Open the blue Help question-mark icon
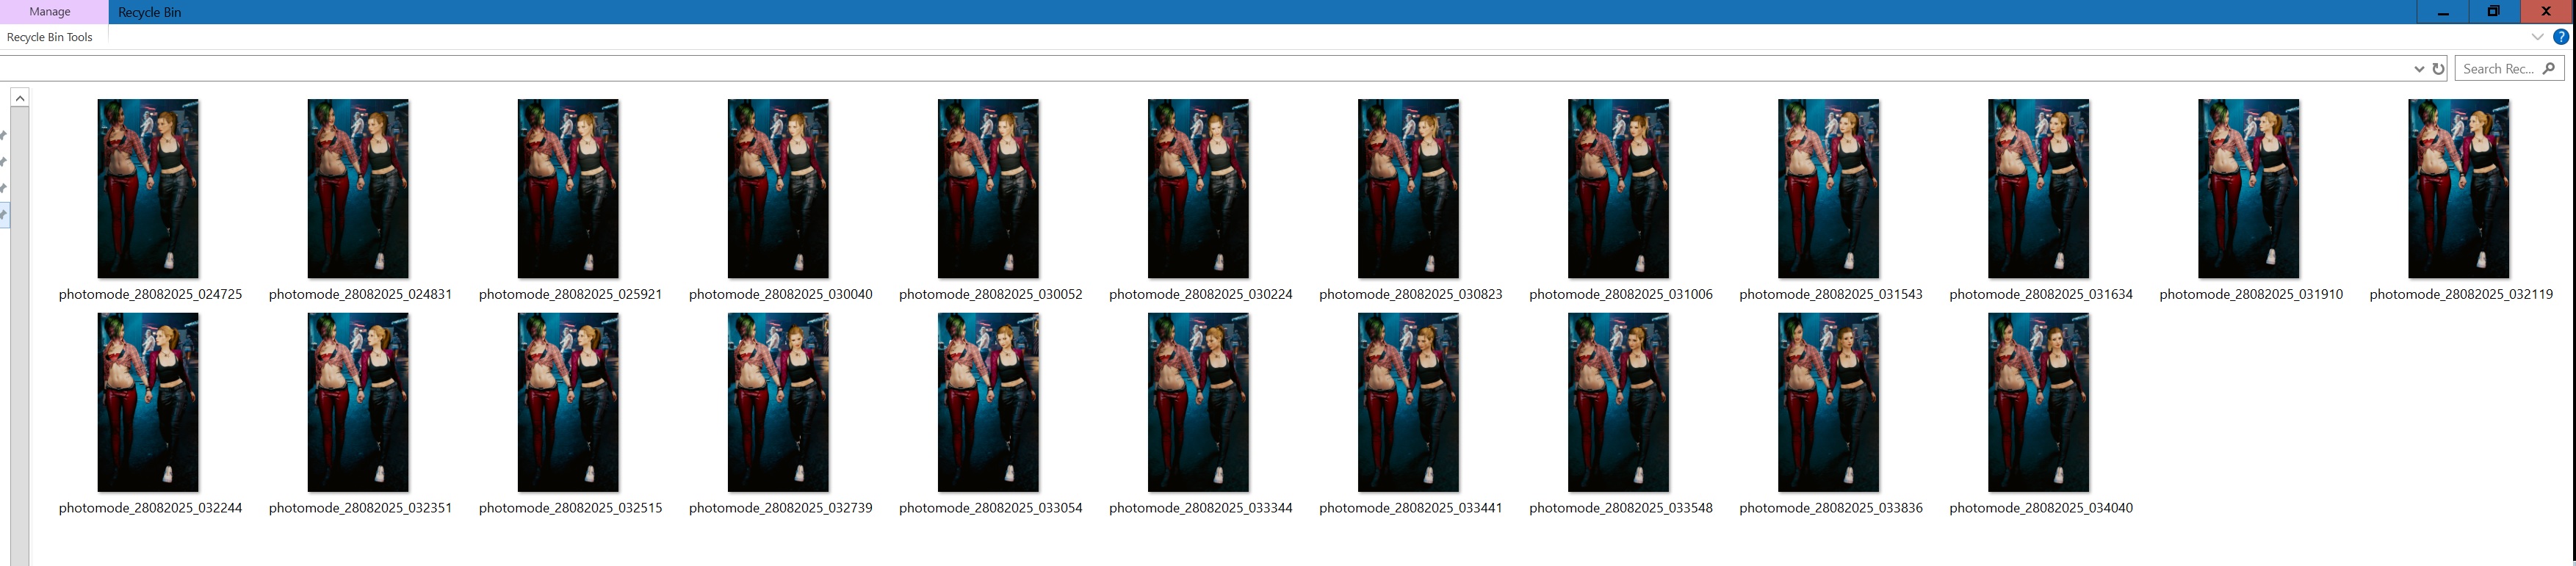Image resolution: width=2576 pixels, height=566 pixels. [2561, 37]
